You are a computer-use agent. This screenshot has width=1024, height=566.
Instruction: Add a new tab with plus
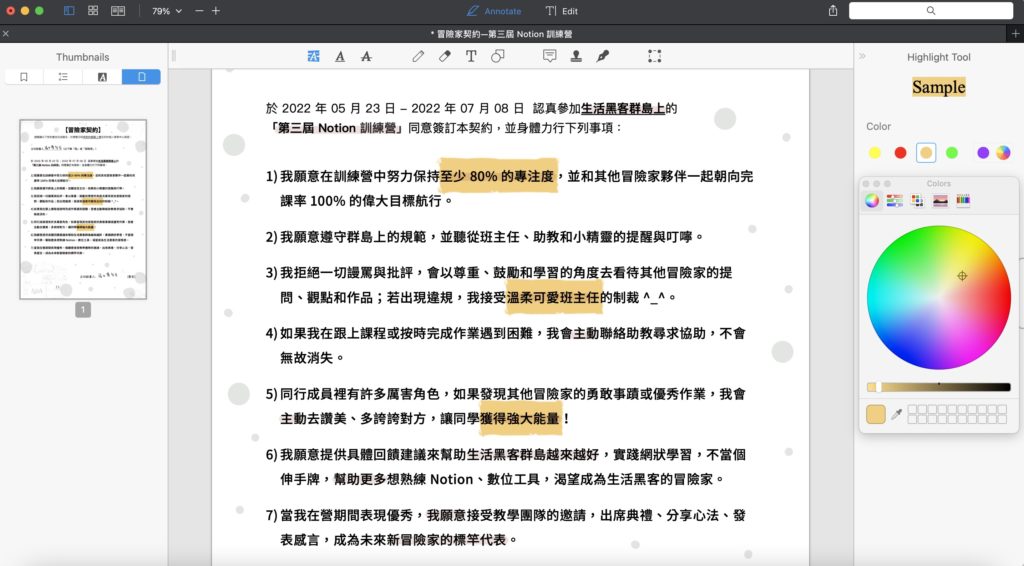coord(1015,33)
